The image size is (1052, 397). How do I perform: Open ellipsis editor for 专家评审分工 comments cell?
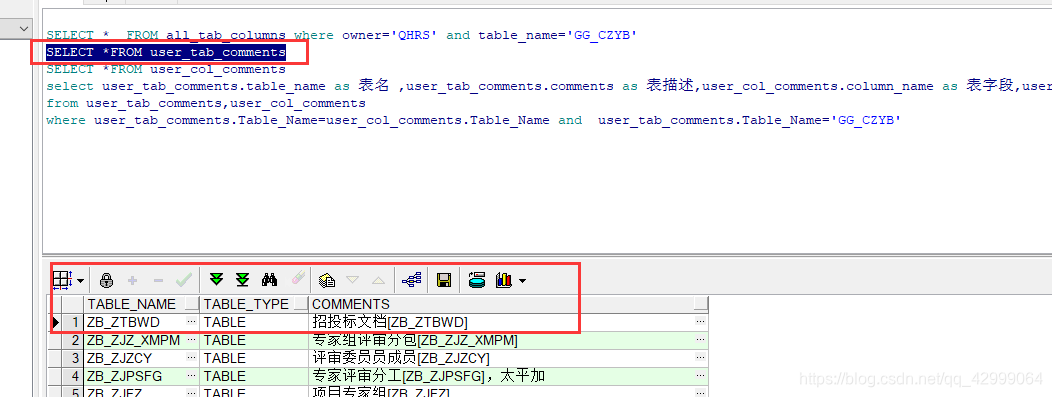(x=700, y=376)
